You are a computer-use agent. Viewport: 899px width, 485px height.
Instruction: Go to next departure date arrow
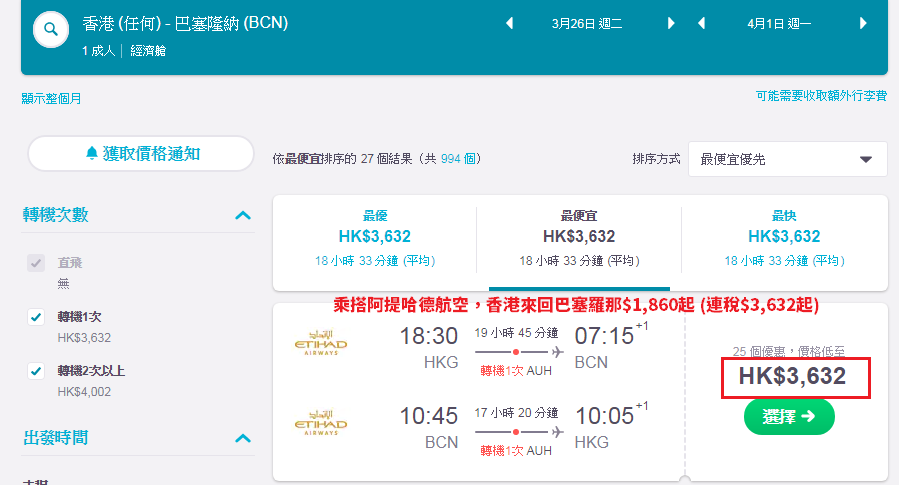(671, 24)
